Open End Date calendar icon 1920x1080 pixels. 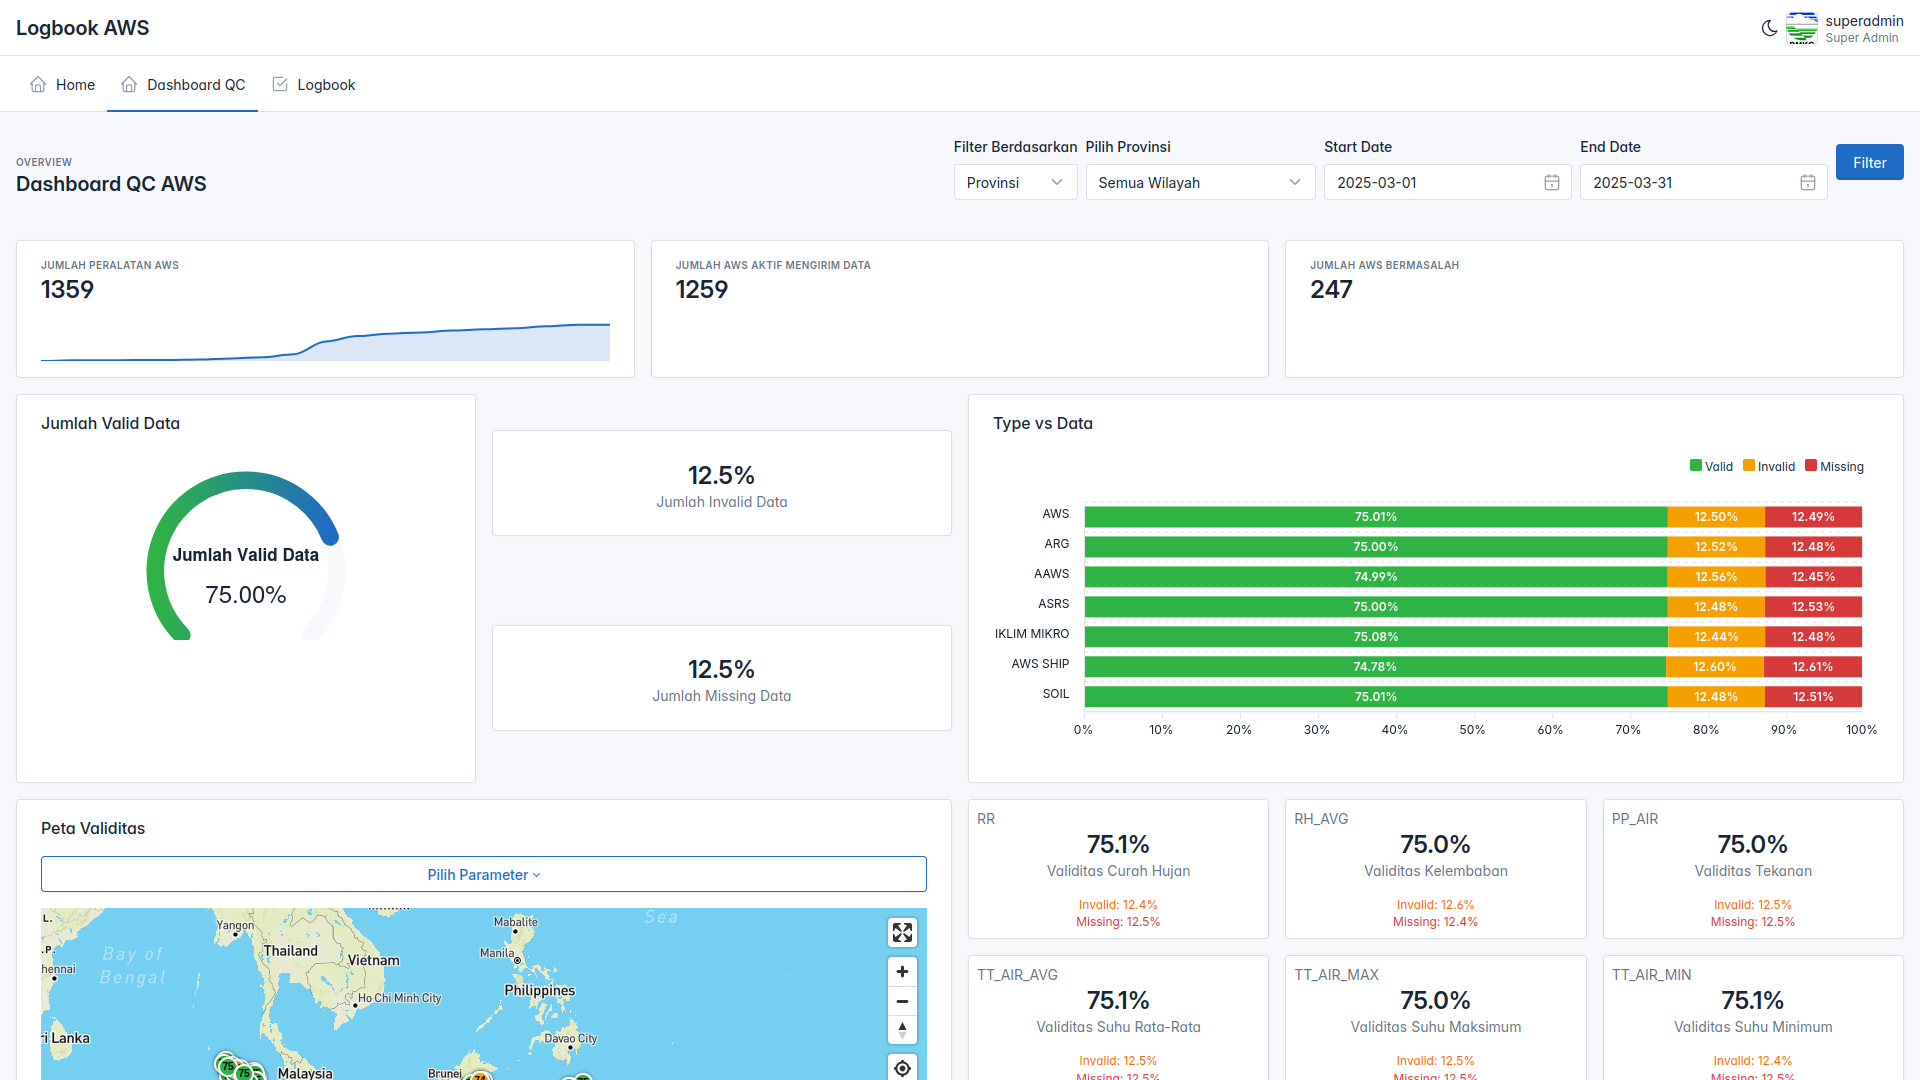tap(1807, 183)
